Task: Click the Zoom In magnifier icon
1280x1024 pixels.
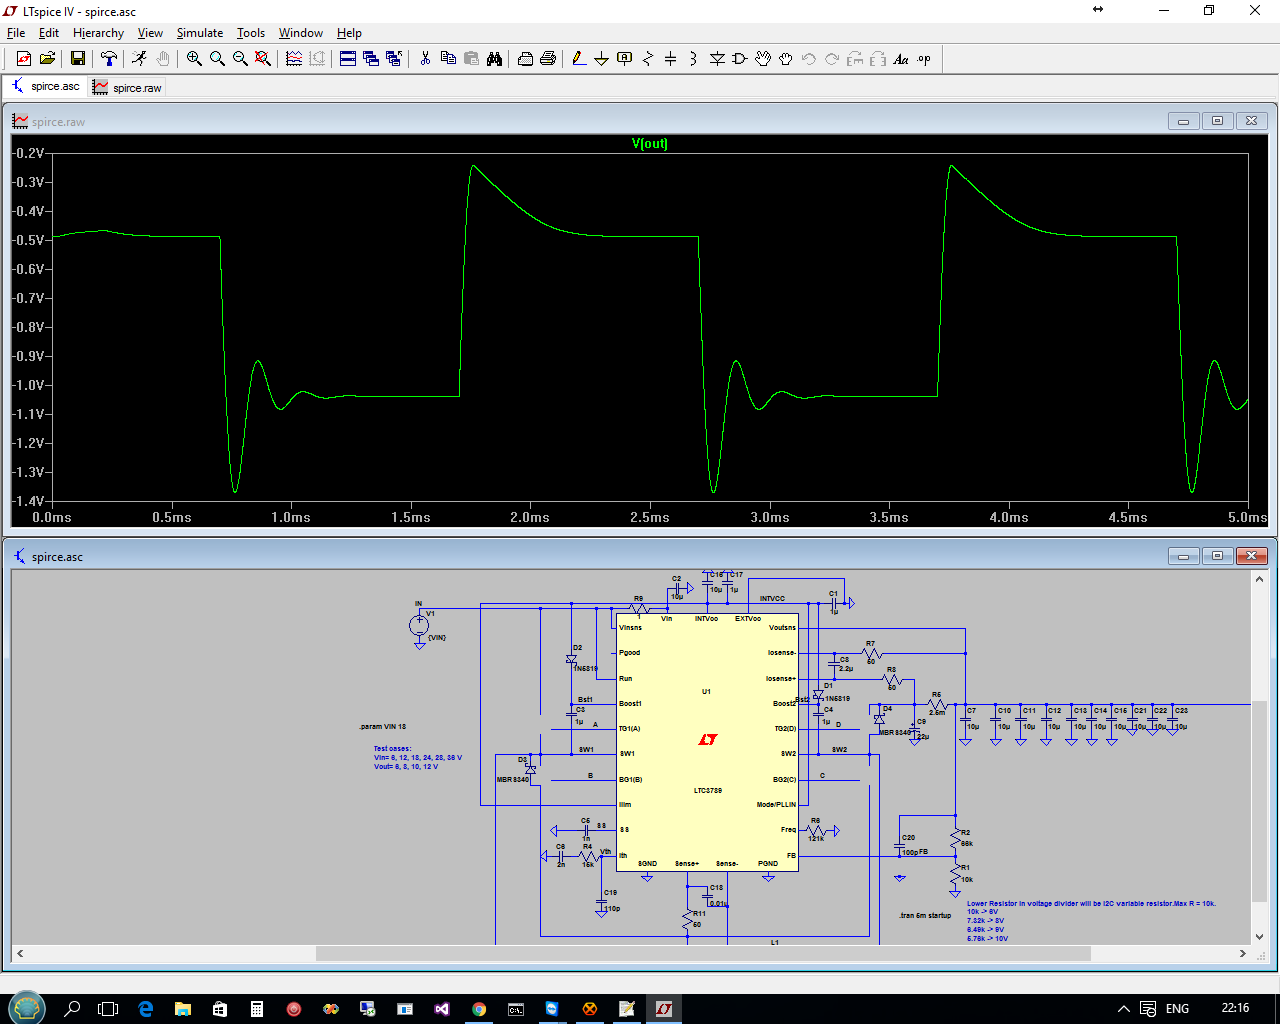Action: coord(194,59)
